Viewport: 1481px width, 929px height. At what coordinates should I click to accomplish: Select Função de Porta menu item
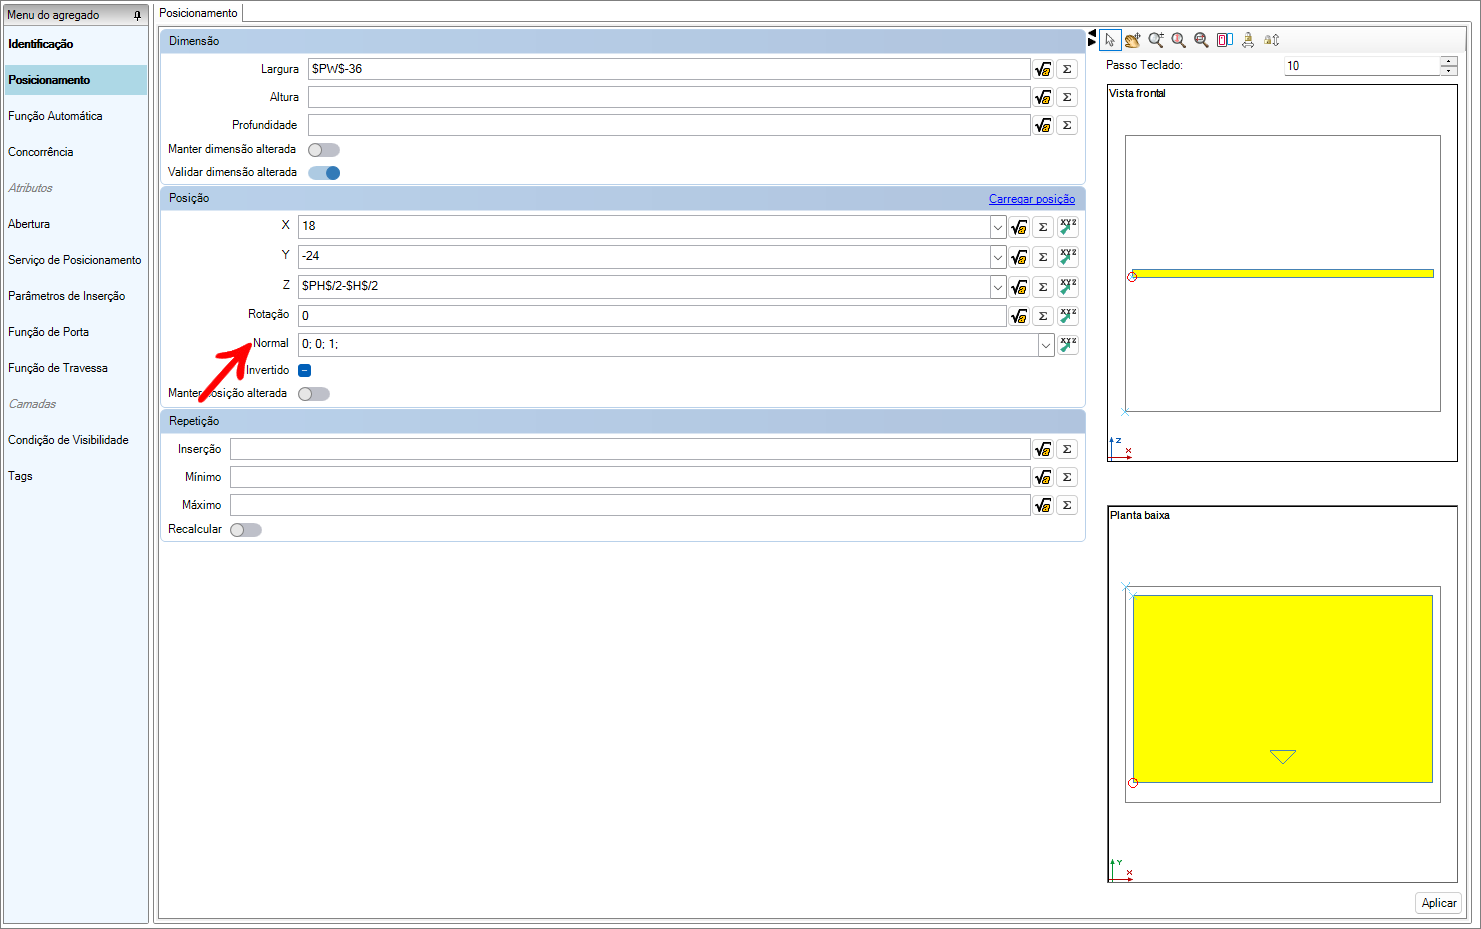(x=49, y=332)
